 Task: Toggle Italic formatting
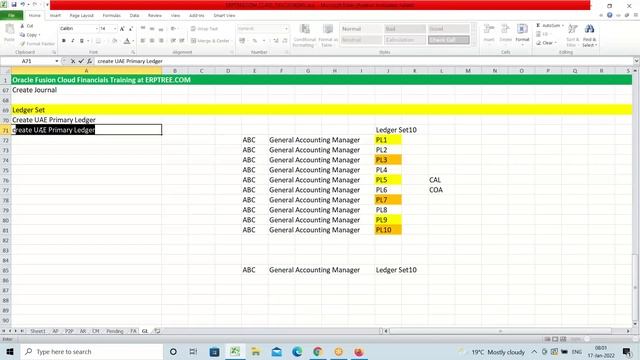[73, 41]
